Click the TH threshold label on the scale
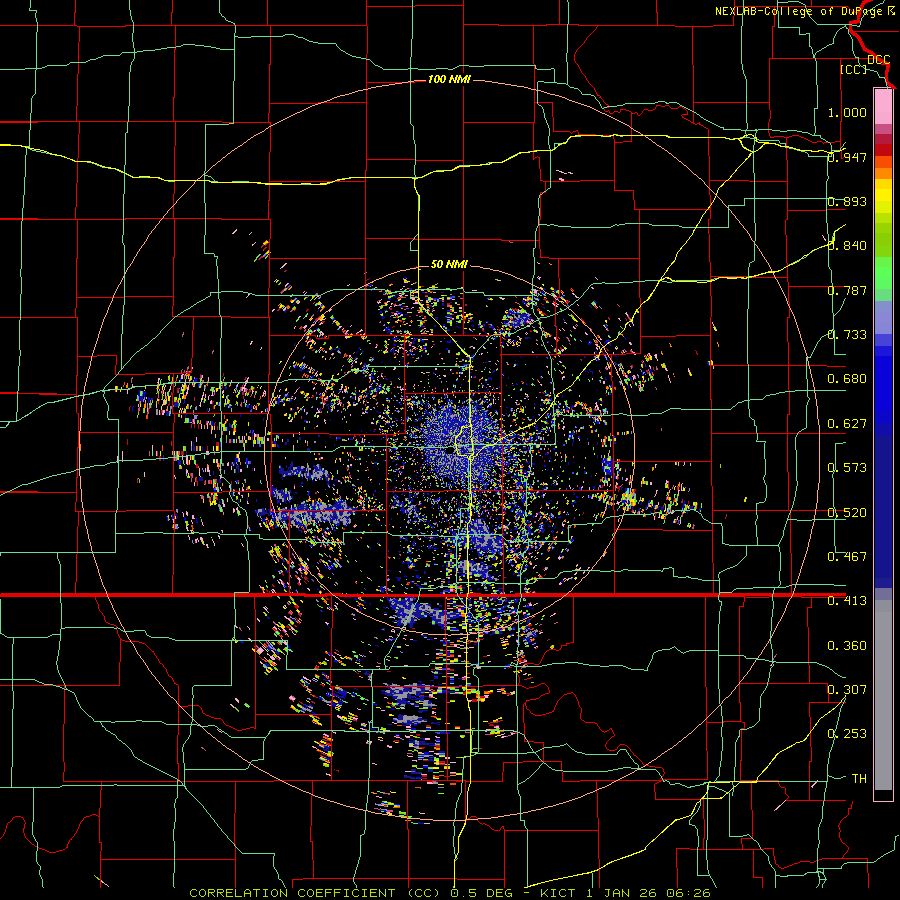900x900 pixels. (859, 779)
